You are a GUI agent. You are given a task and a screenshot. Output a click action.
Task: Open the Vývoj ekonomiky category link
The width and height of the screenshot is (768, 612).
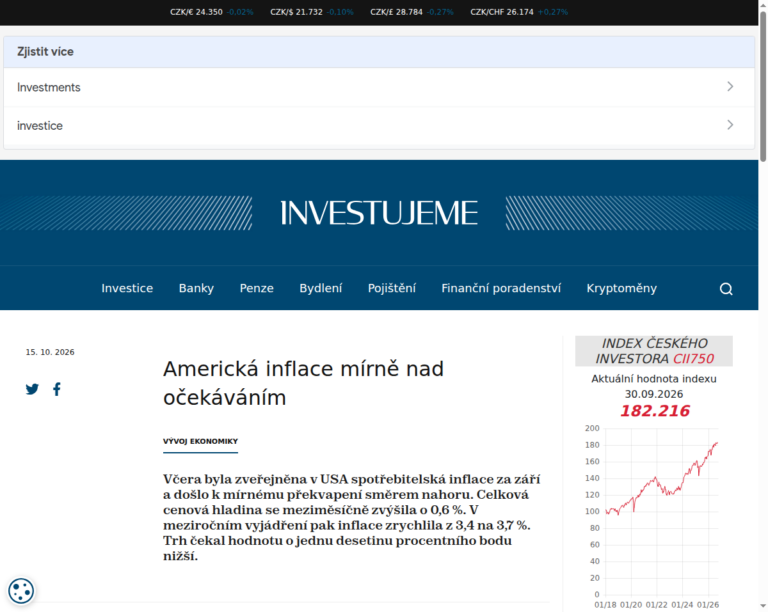click(200, 441)
